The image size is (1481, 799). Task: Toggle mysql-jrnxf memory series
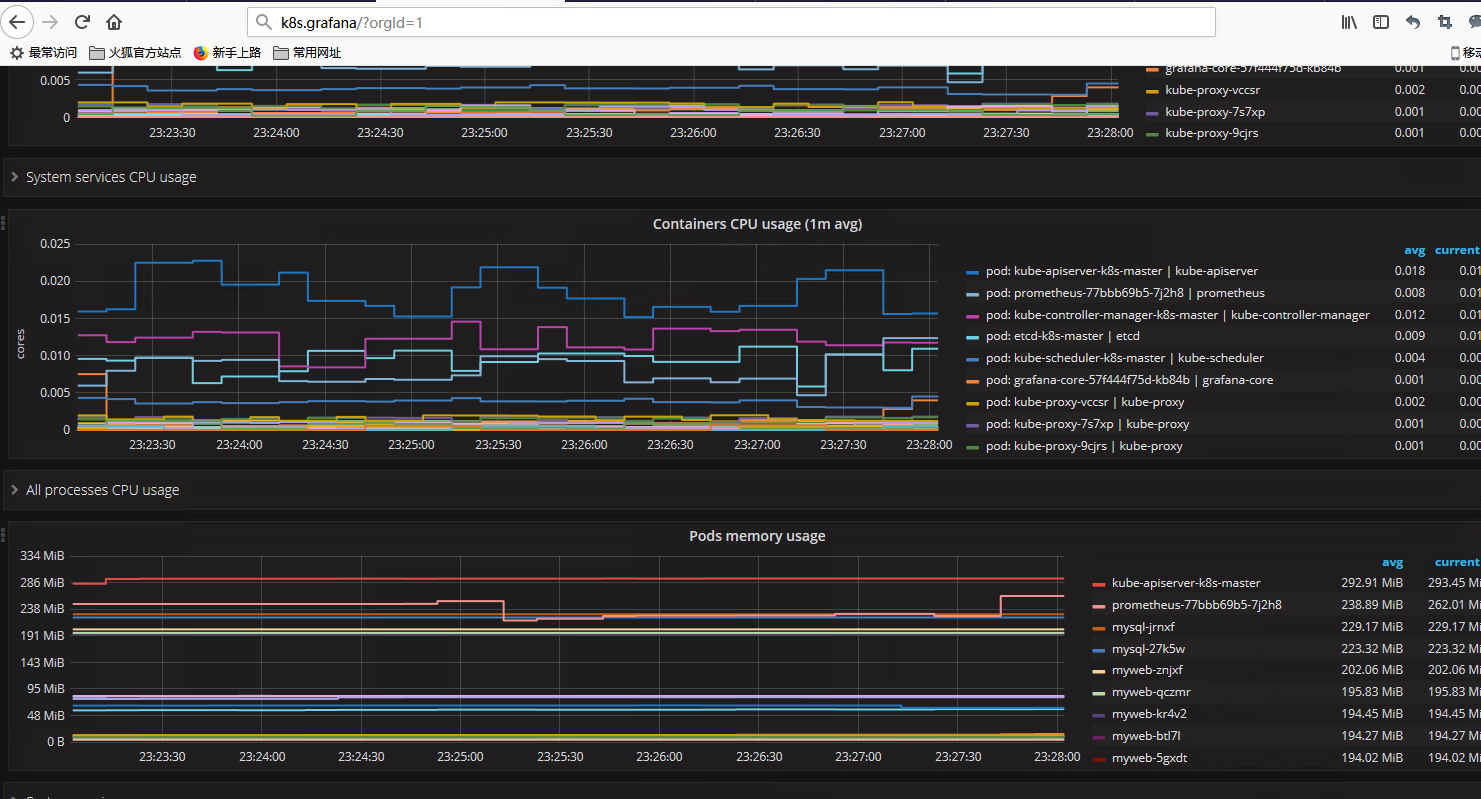tap(1143, 627)
